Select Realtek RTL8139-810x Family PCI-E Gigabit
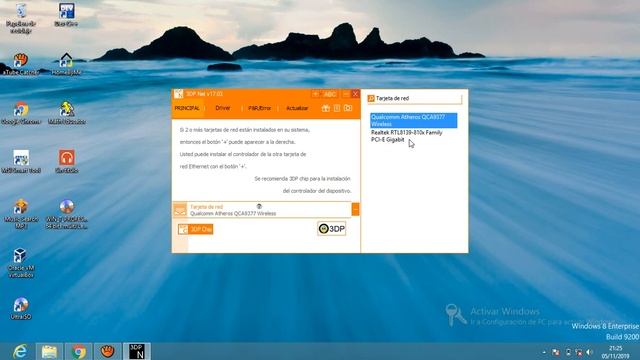This screenshot has height=360, width=640. click(413, 136)
